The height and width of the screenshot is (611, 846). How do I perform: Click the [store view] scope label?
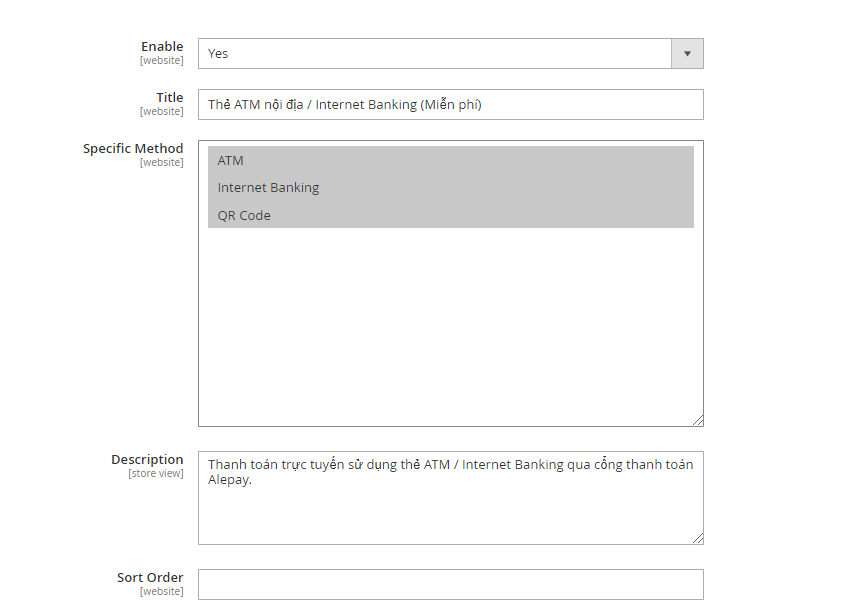[x=155, y=473]
